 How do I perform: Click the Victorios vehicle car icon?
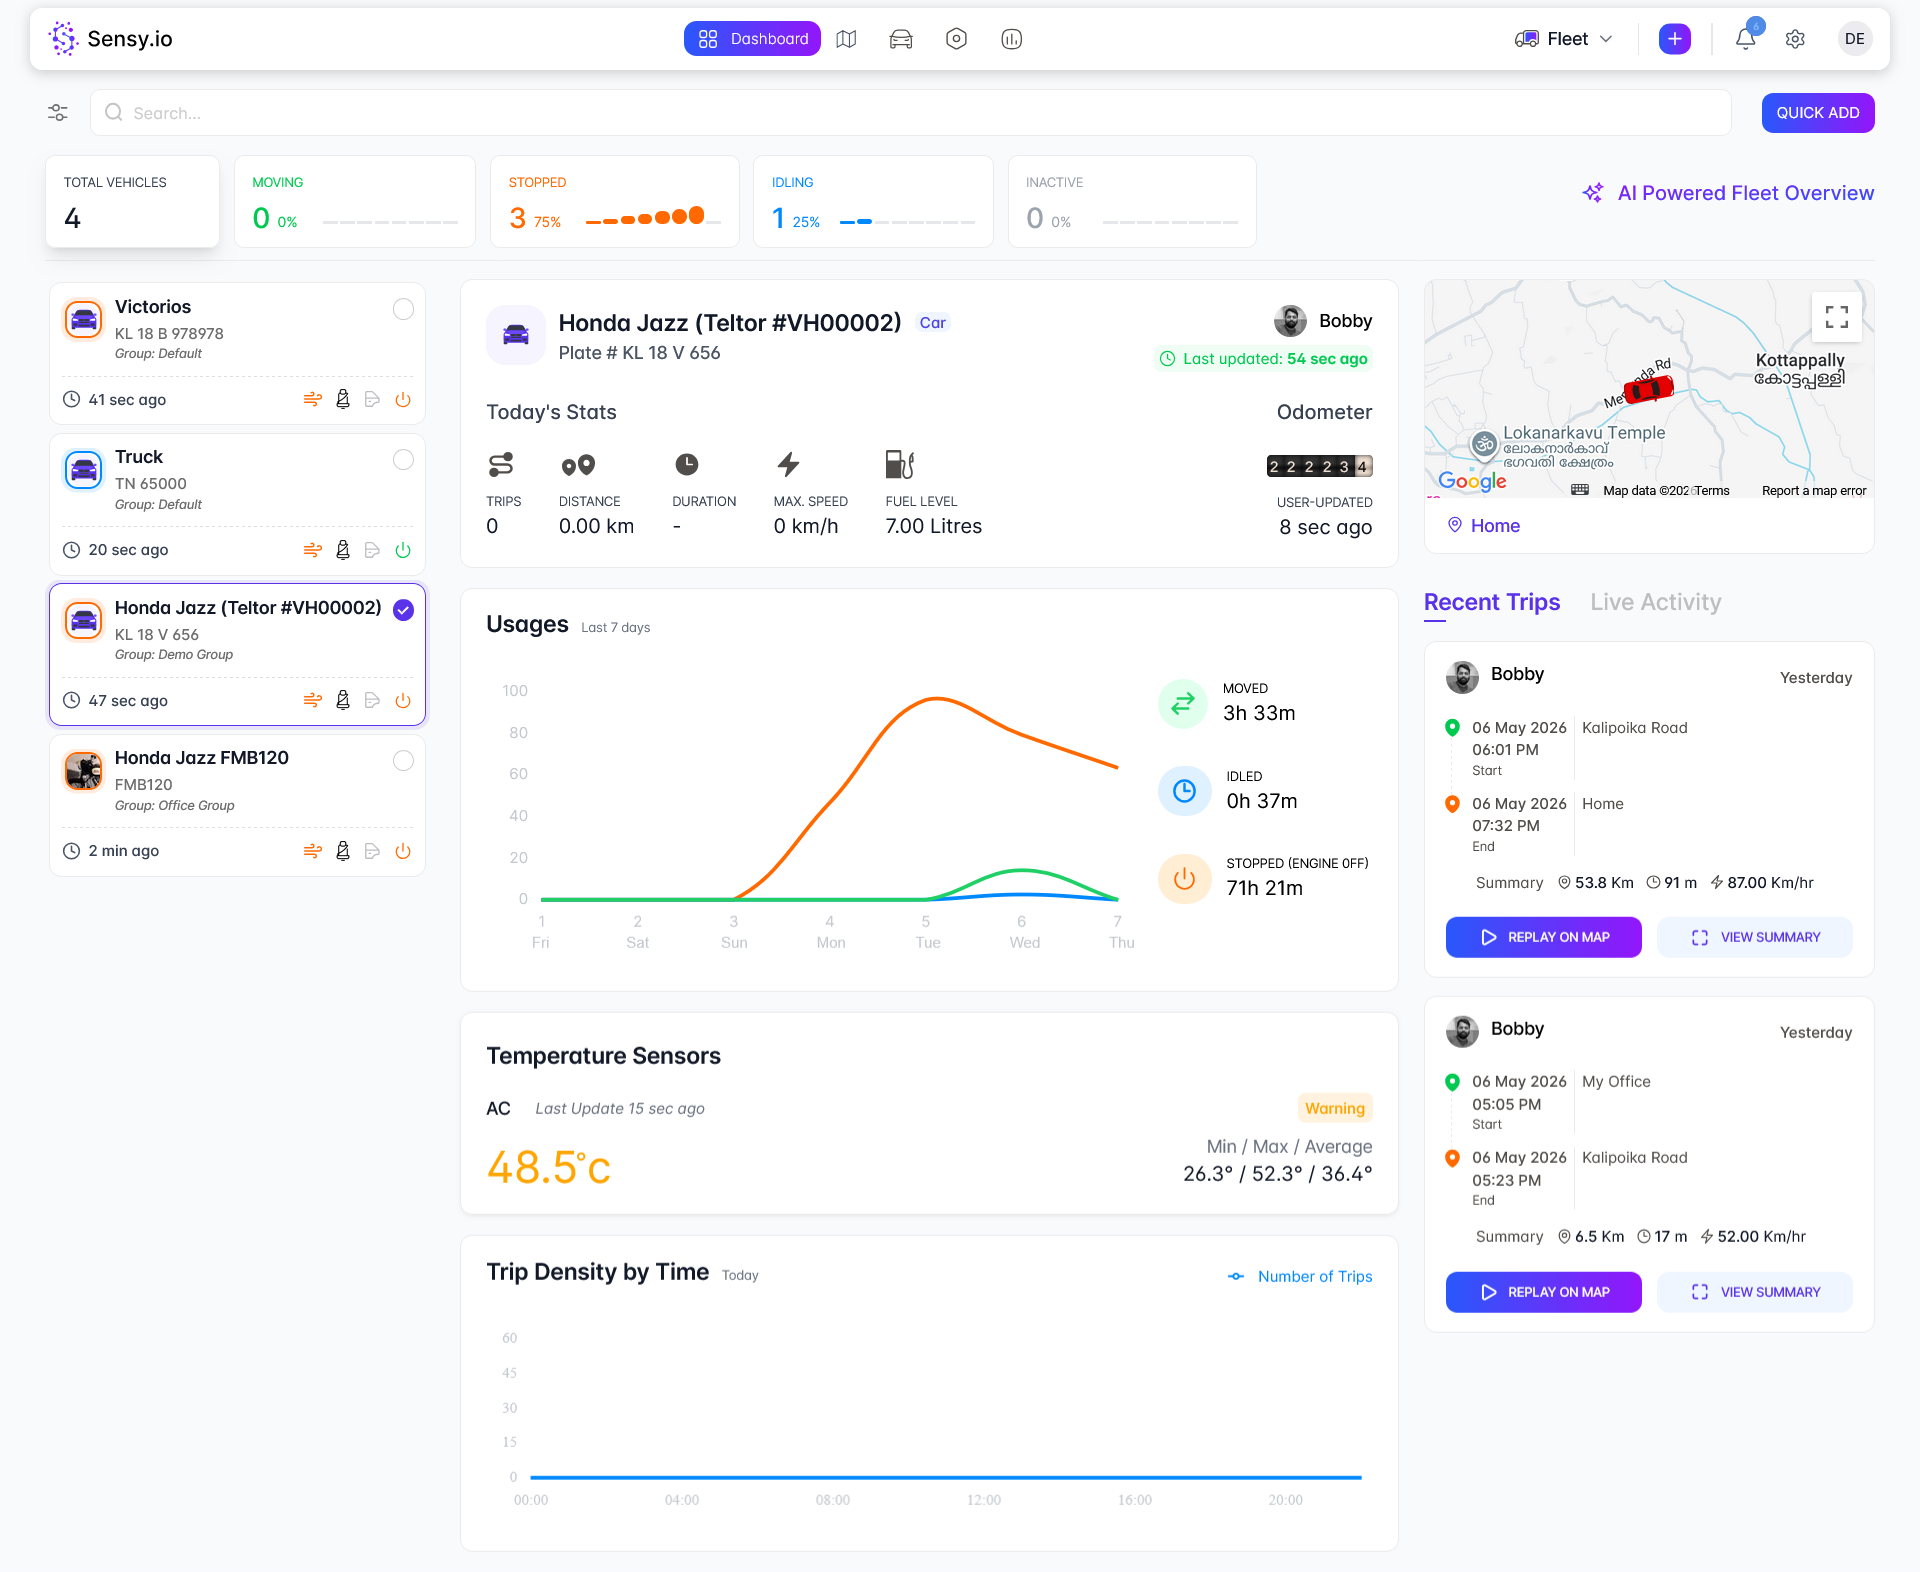[x=84, y=320]
